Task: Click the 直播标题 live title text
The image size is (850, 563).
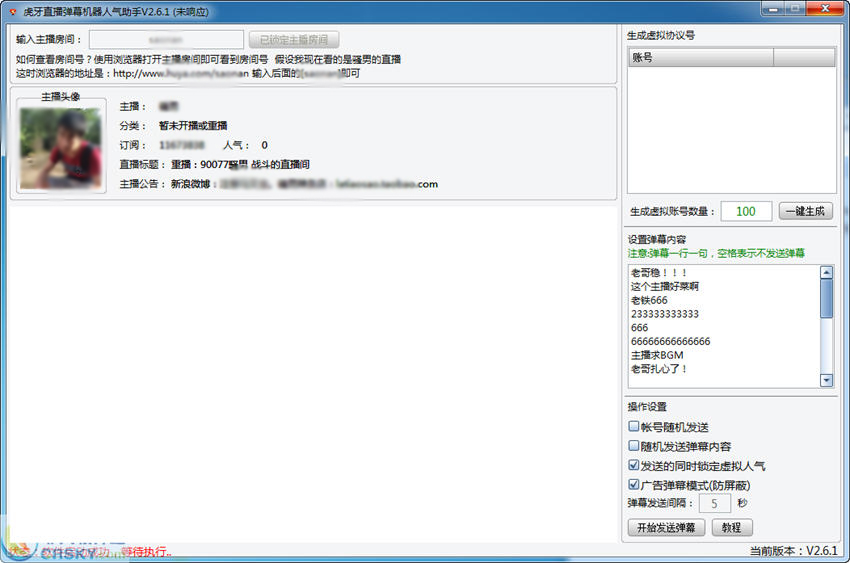Action: click(x=240, y=164)
